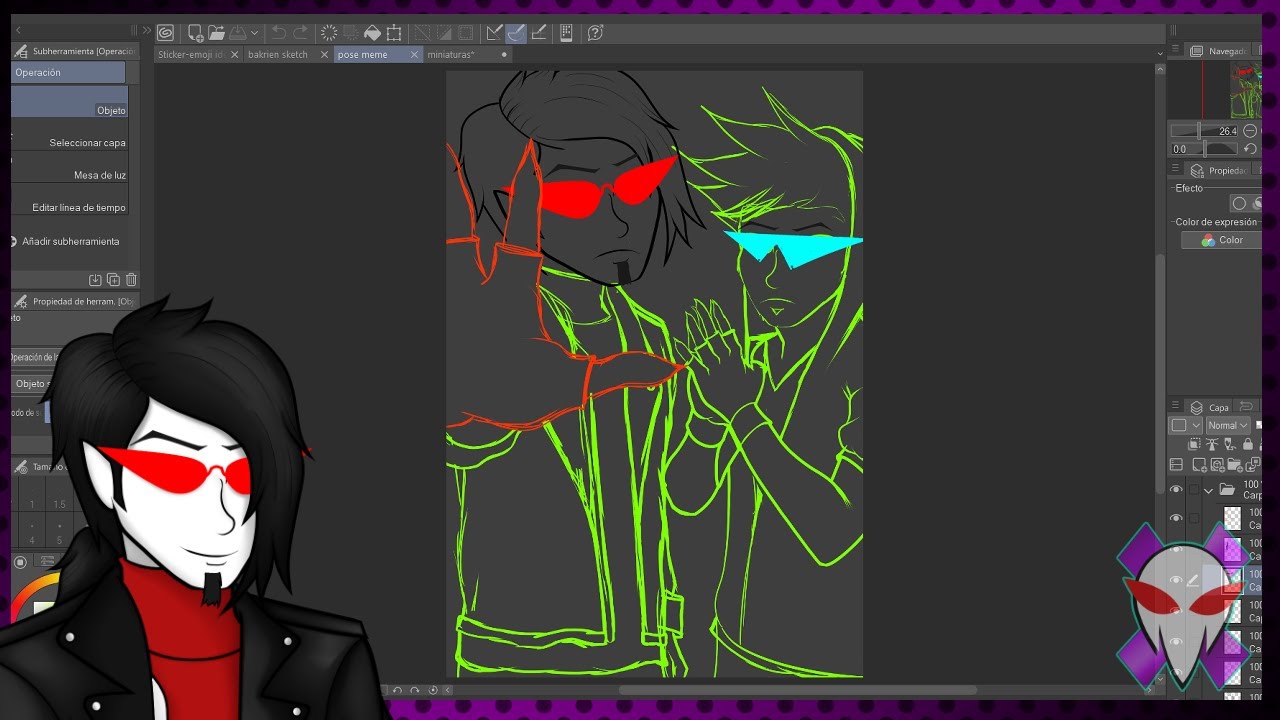
Task: Click the border effect circle icon
Action: click(x=1239, y=204)
